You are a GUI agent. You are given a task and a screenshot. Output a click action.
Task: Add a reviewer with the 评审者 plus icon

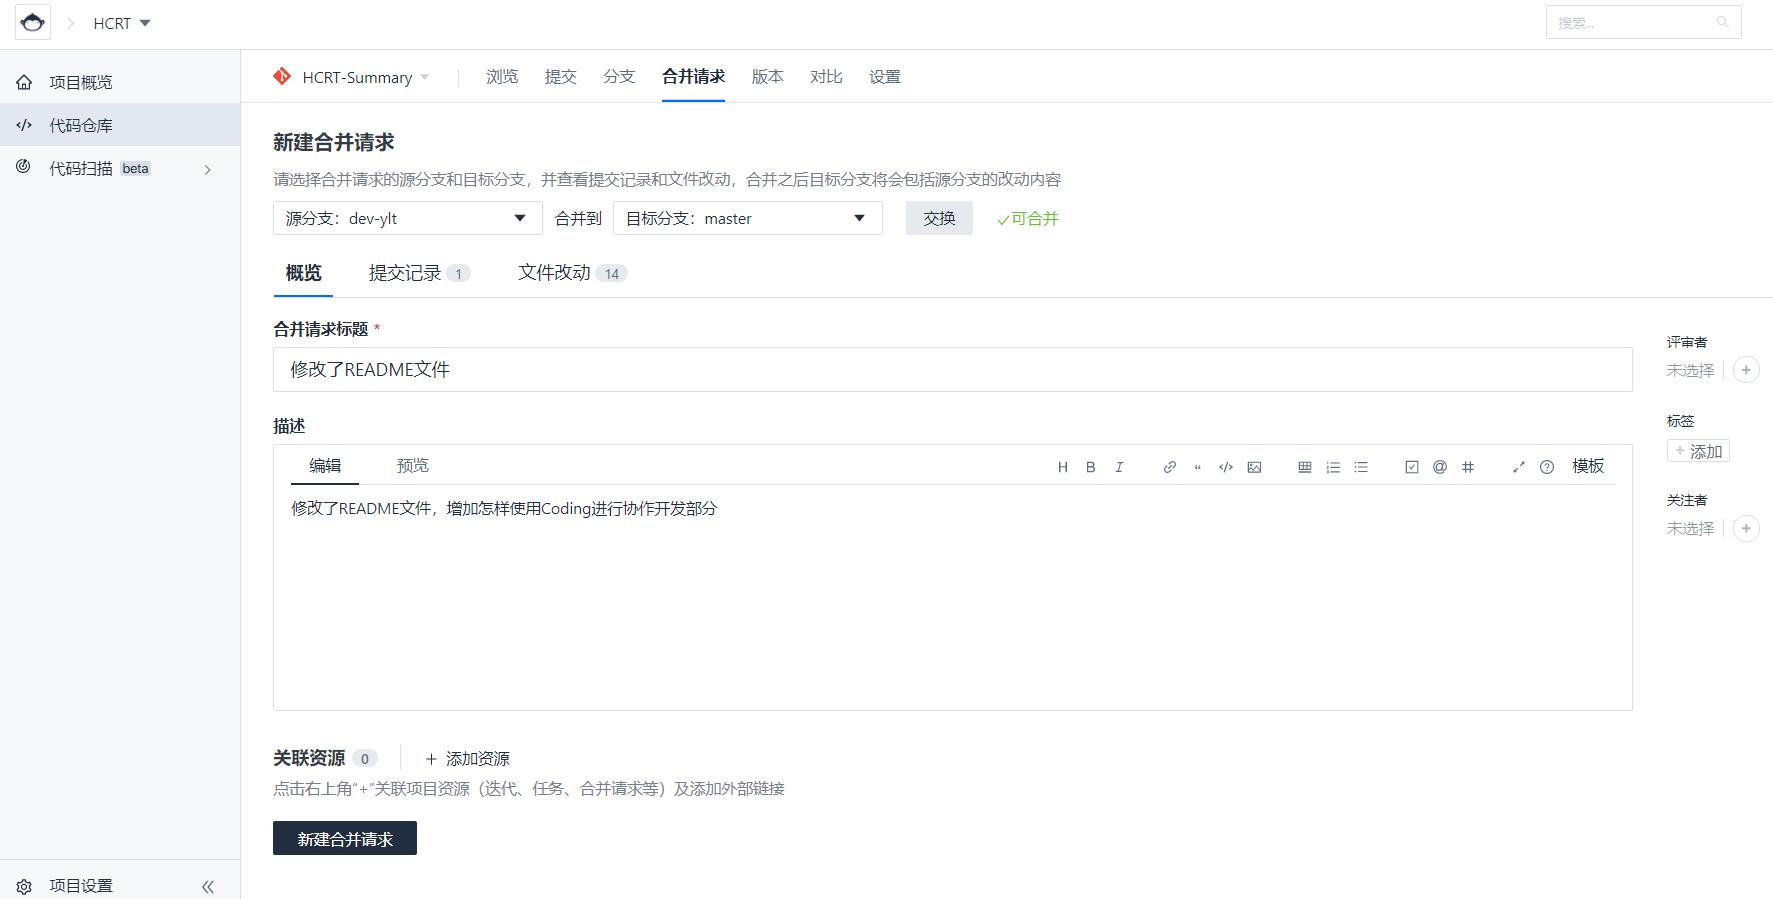point(1746,370)
